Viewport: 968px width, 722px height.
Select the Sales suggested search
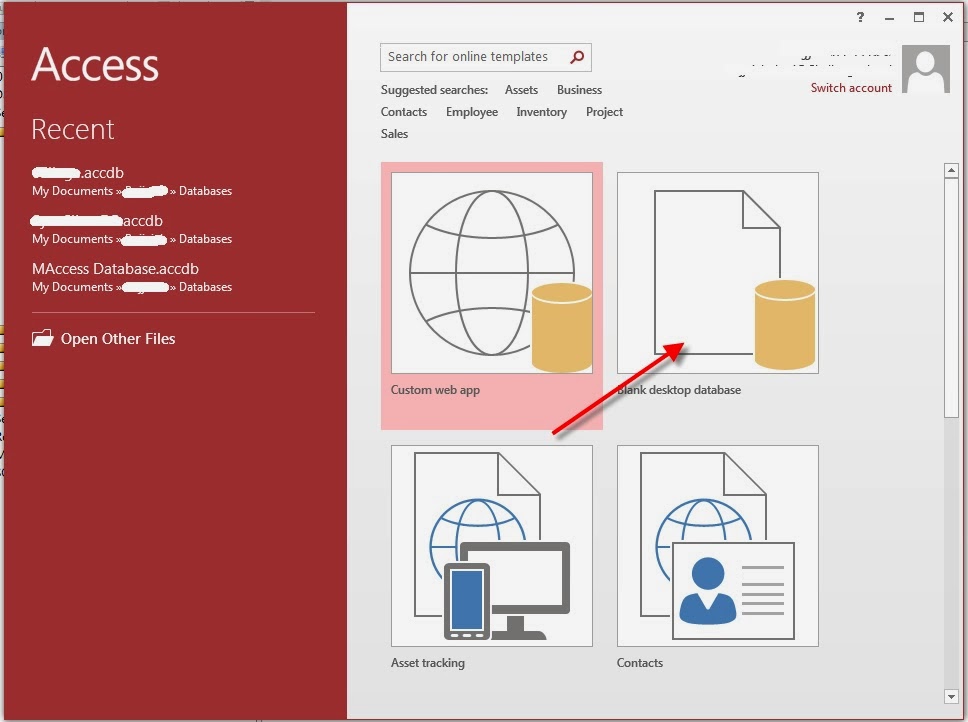[x=394, y=133]
